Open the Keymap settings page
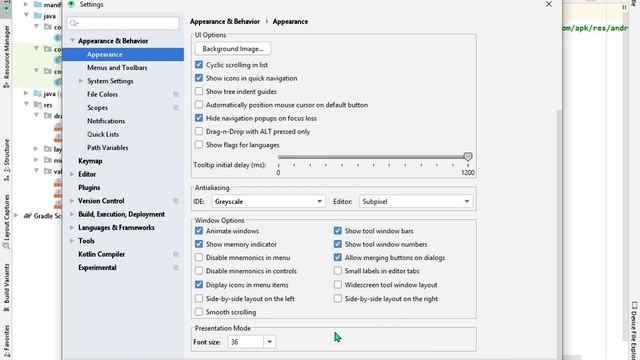This screenshot has height=360, width=640. pos(90,161)
